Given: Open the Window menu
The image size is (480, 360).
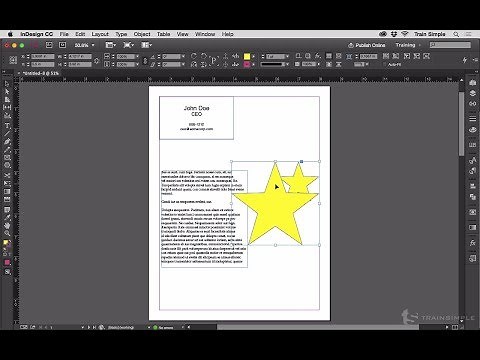Looking at the screenshot, I should pos(205,34).
